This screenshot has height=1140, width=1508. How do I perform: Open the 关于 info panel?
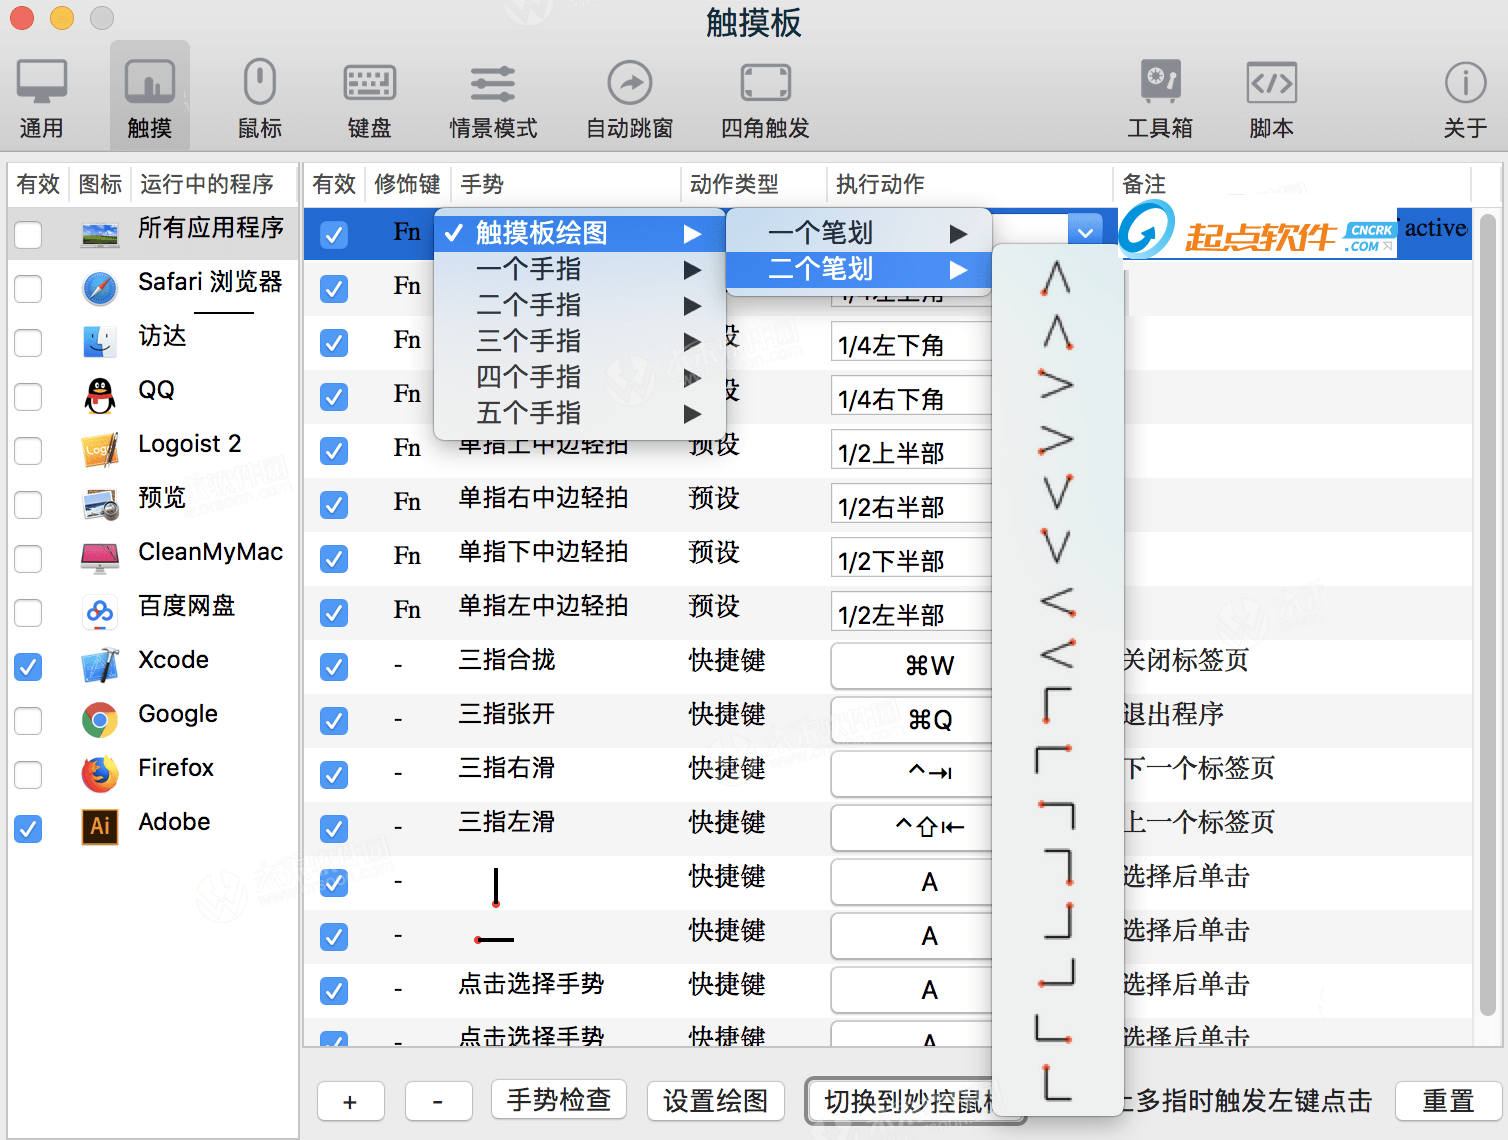pyautogui.click(x=1464, y=95)
